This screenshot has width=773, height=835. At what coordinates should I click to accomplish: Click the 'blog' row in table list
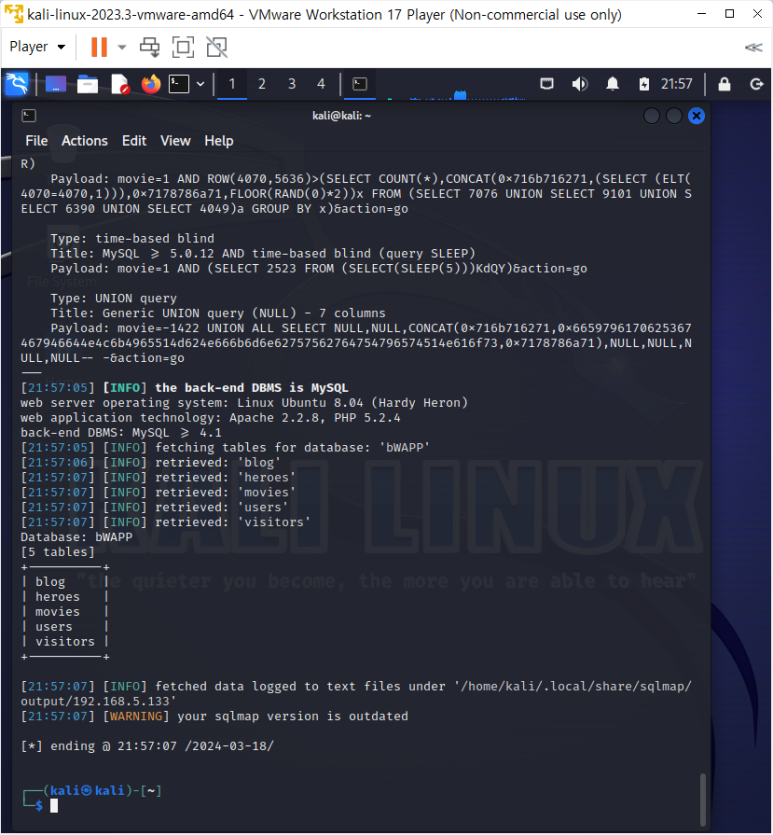tap(50, 582)
